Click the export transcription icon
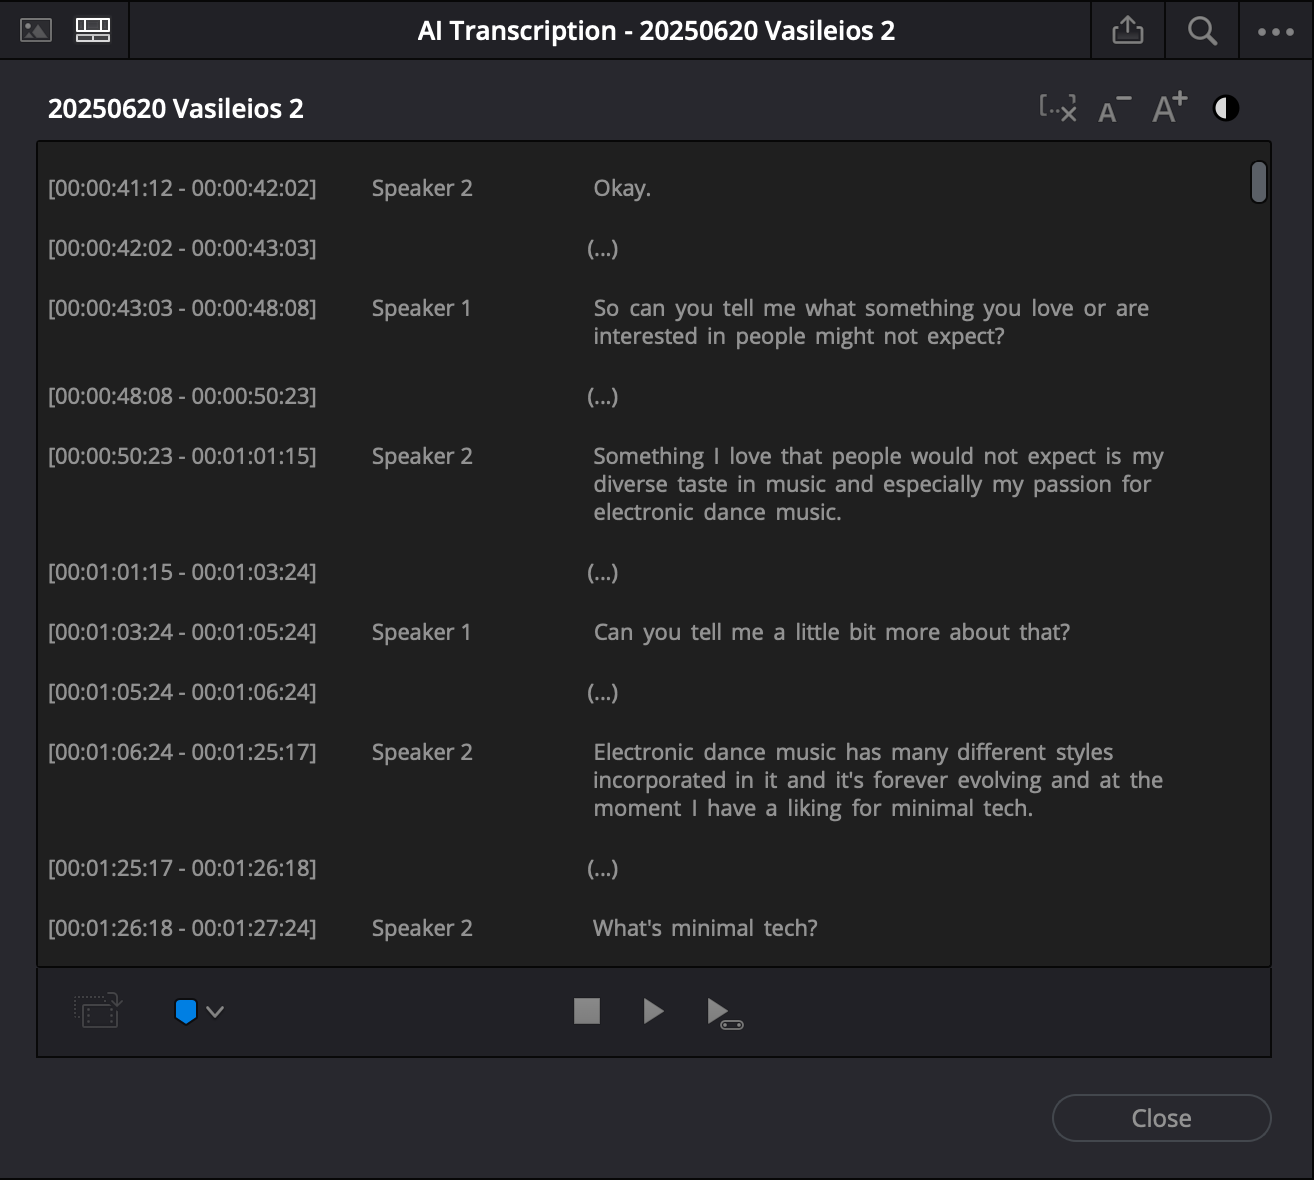This screenshot has height=1180, width=1314. (1128, 30)
